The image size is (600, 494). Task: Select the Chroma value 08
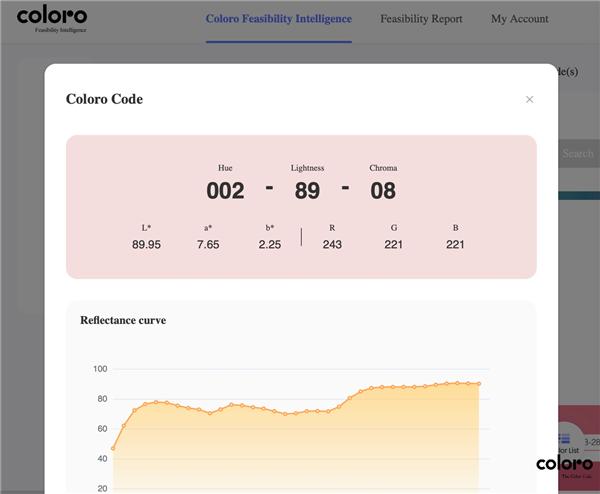coord(383,191)
